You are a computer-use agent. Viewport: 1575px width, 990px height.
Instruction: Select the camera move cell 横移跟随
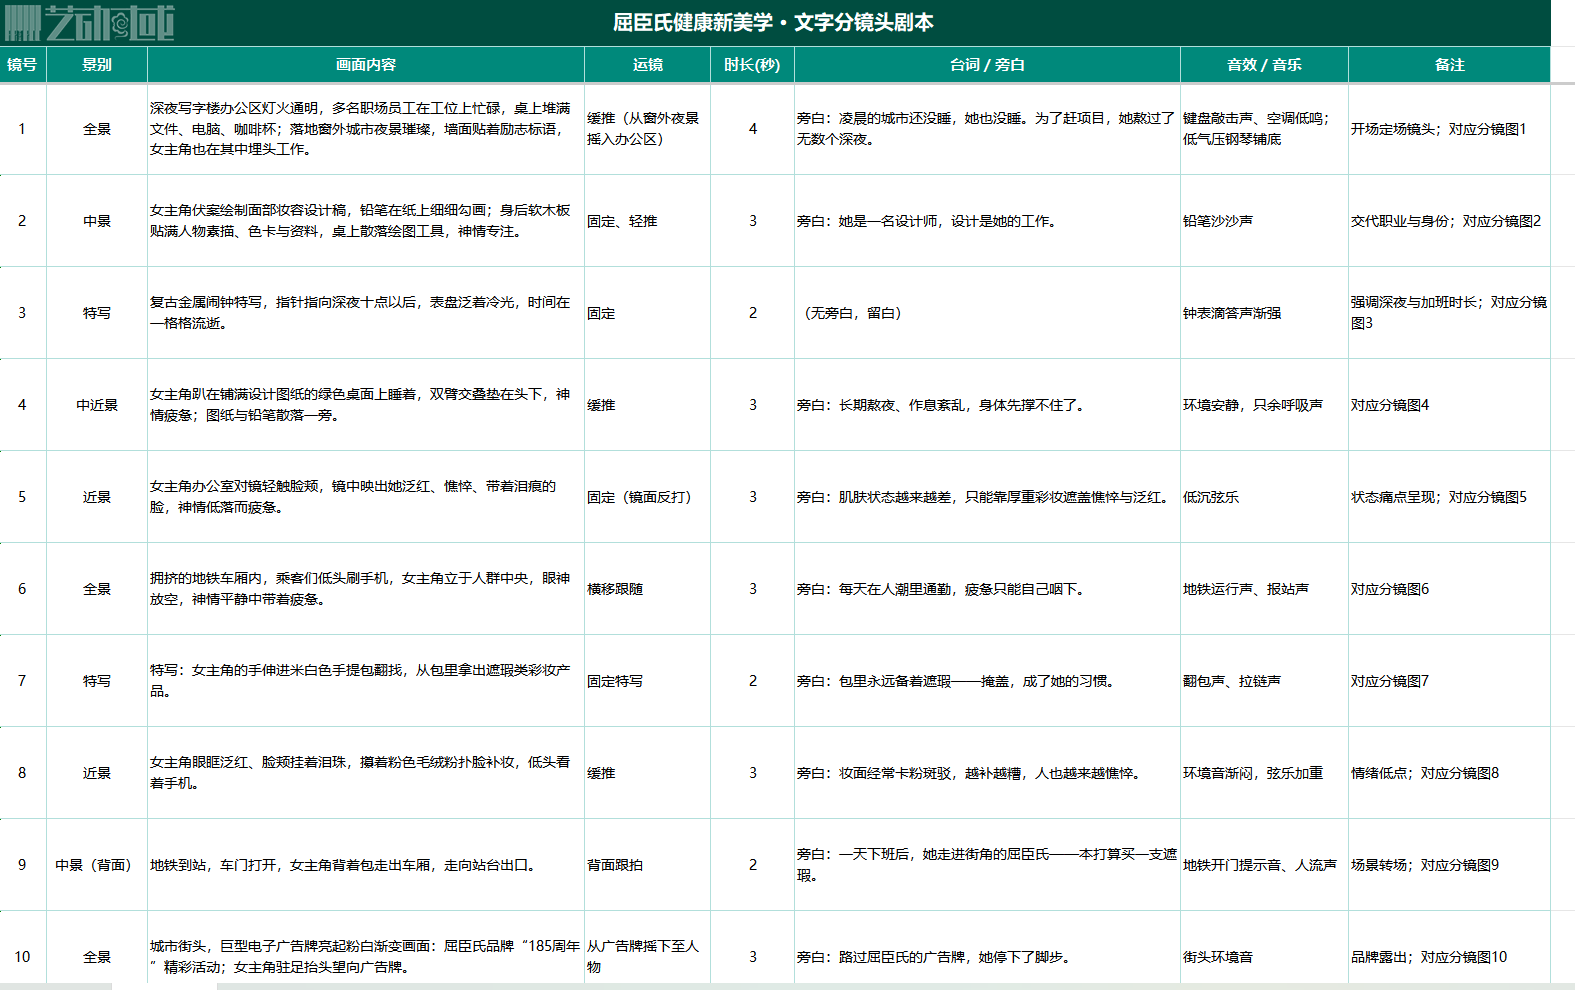point(648,589)
